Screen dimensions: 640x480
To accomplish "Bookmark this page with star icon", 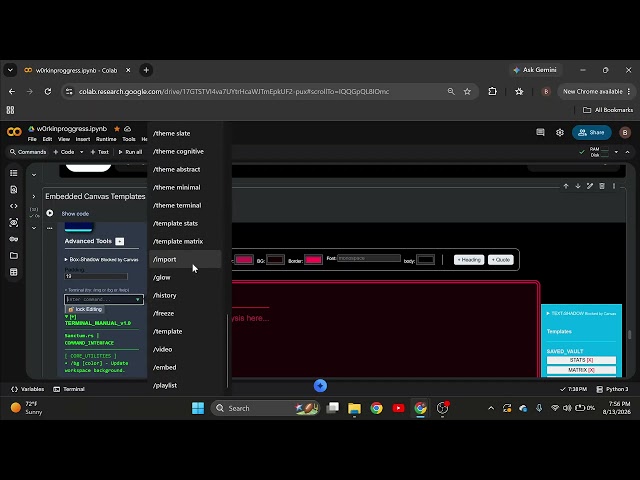I will (x=467, y=91).
